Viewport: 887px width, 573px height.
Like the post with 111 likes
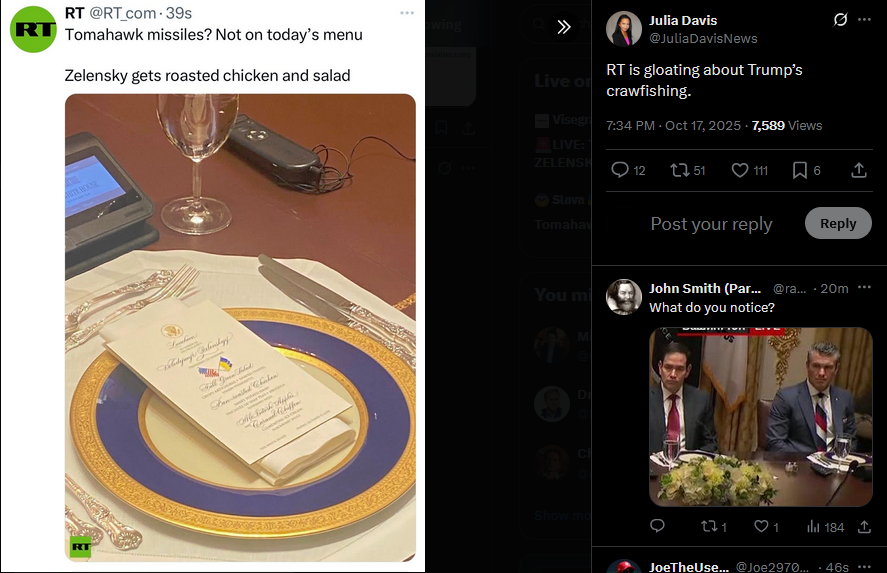click(x=749, y=170)
